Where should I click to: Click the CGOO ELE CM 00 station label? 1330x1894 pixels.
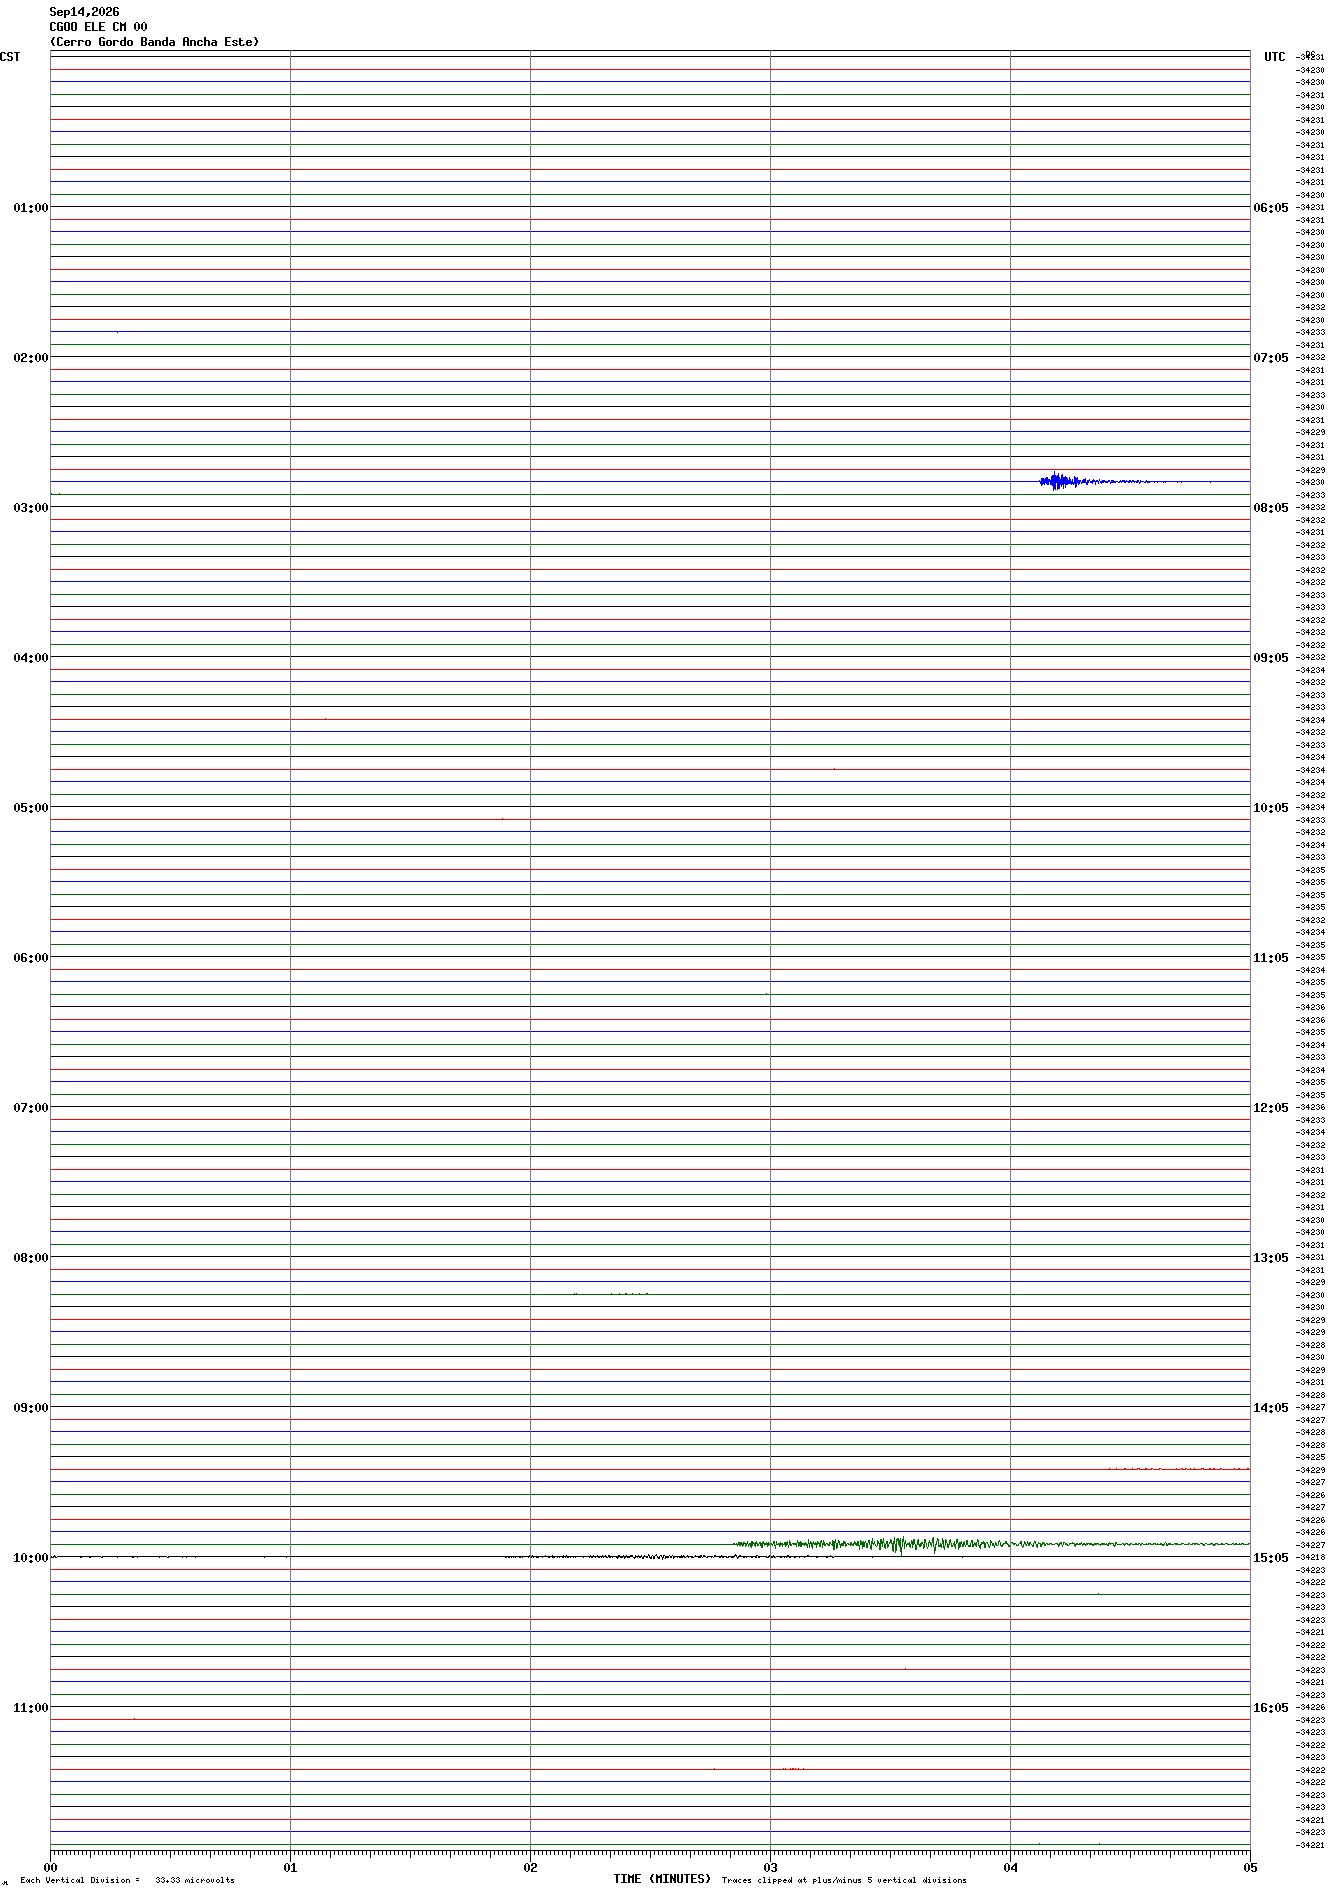click(98, 27)
